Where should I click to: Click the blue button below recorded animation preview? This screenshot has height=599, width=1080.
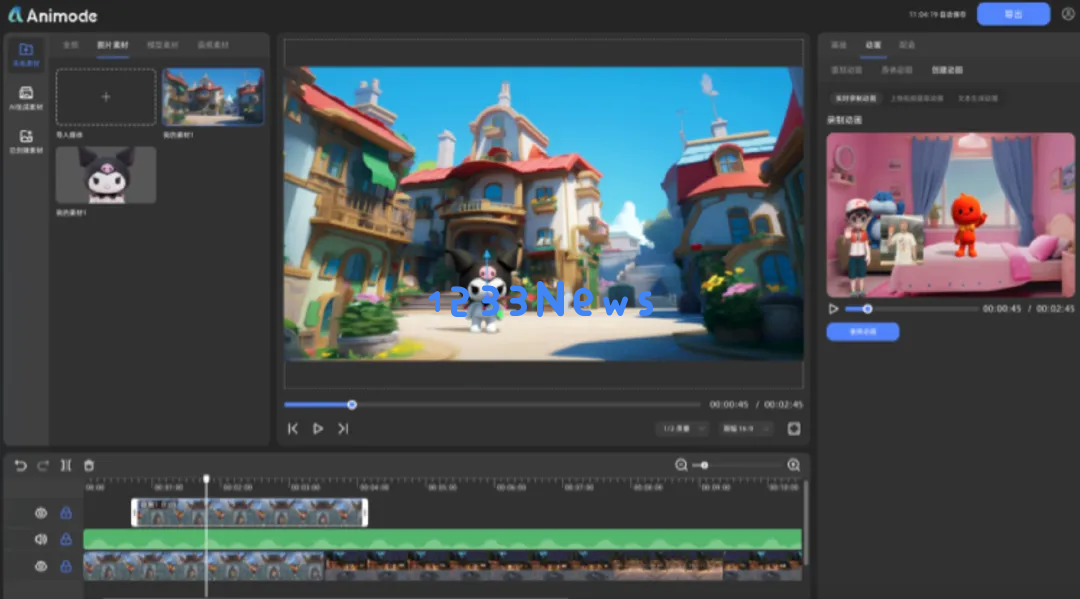[862, 332]
